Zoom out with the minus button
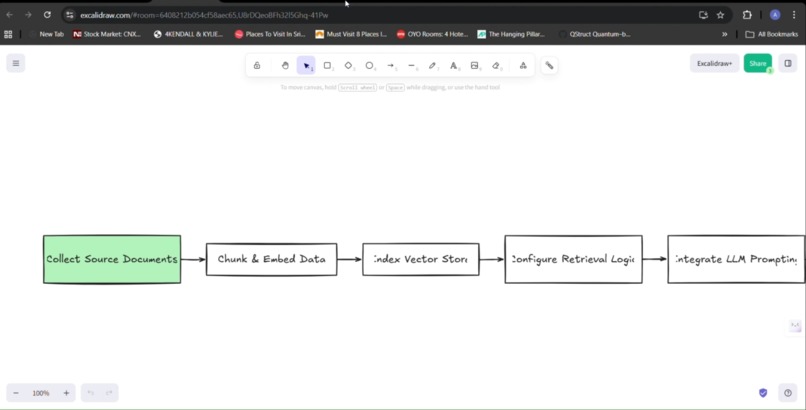806x410 pixels. [x=16, y=393]
